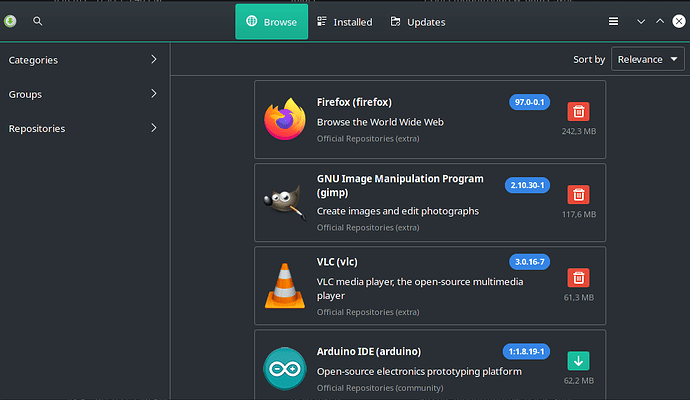Remove VLC with the trash button
Image resolution: width=690 pixels, height=400 pixels.
tap(578, 278)
